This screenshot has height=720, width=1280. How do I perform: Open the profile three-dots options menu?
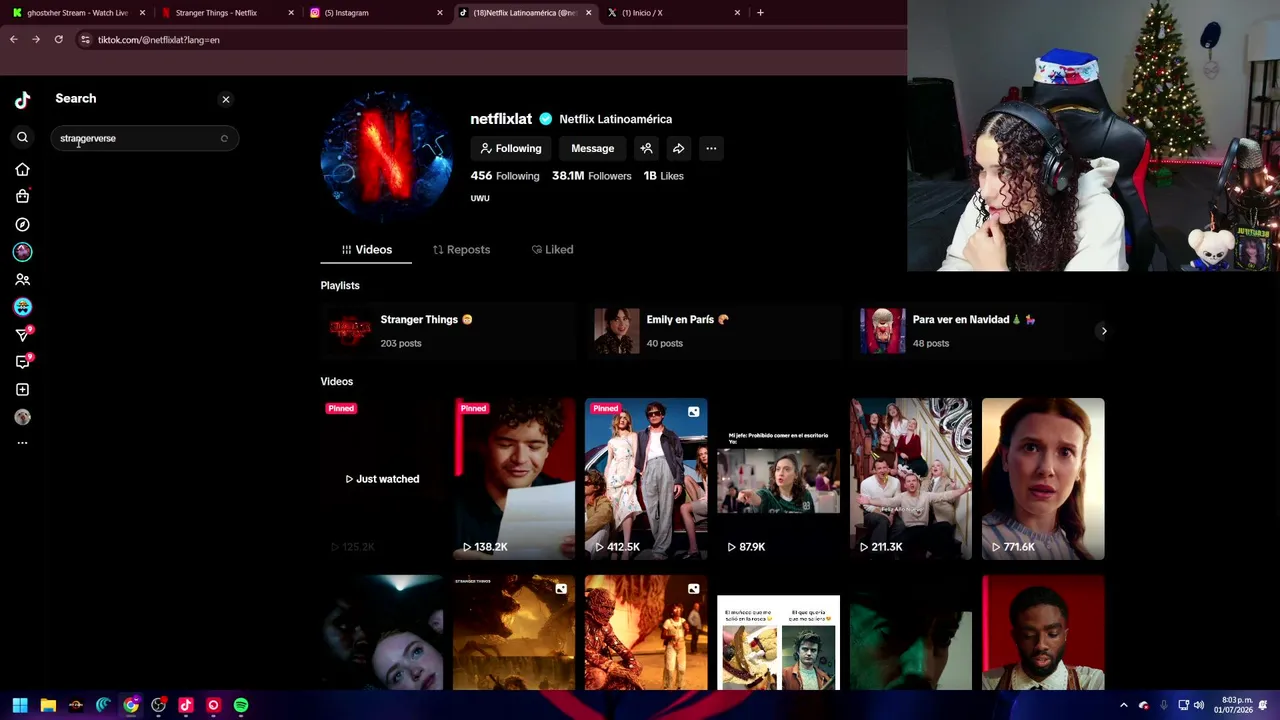711,148
